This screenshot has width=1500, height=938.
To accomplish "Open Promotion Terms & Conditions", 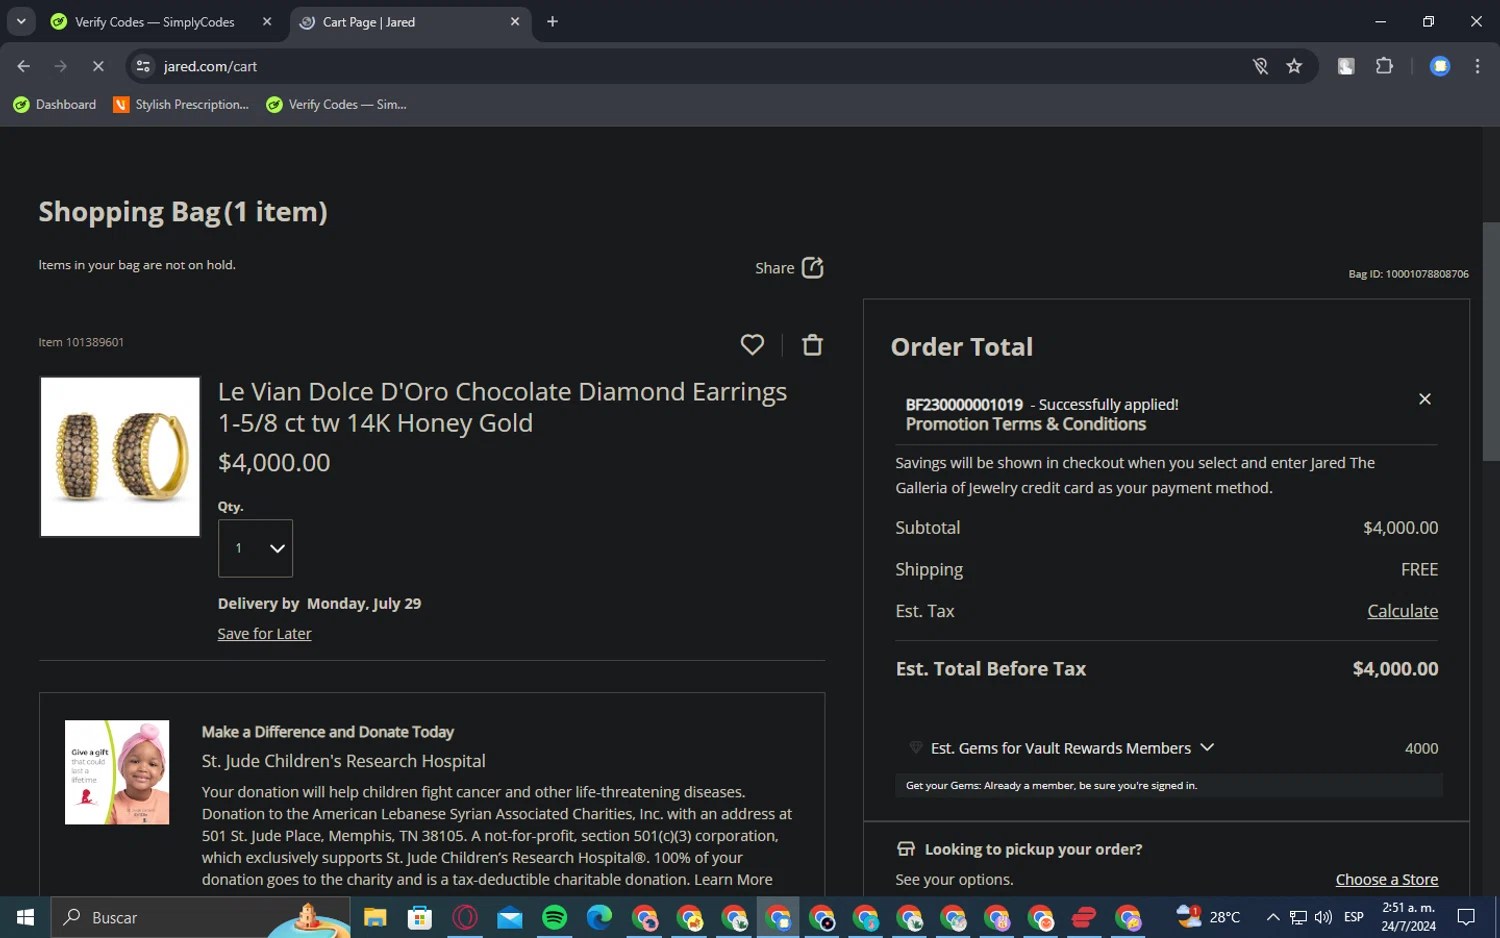I will point(1025,424).
